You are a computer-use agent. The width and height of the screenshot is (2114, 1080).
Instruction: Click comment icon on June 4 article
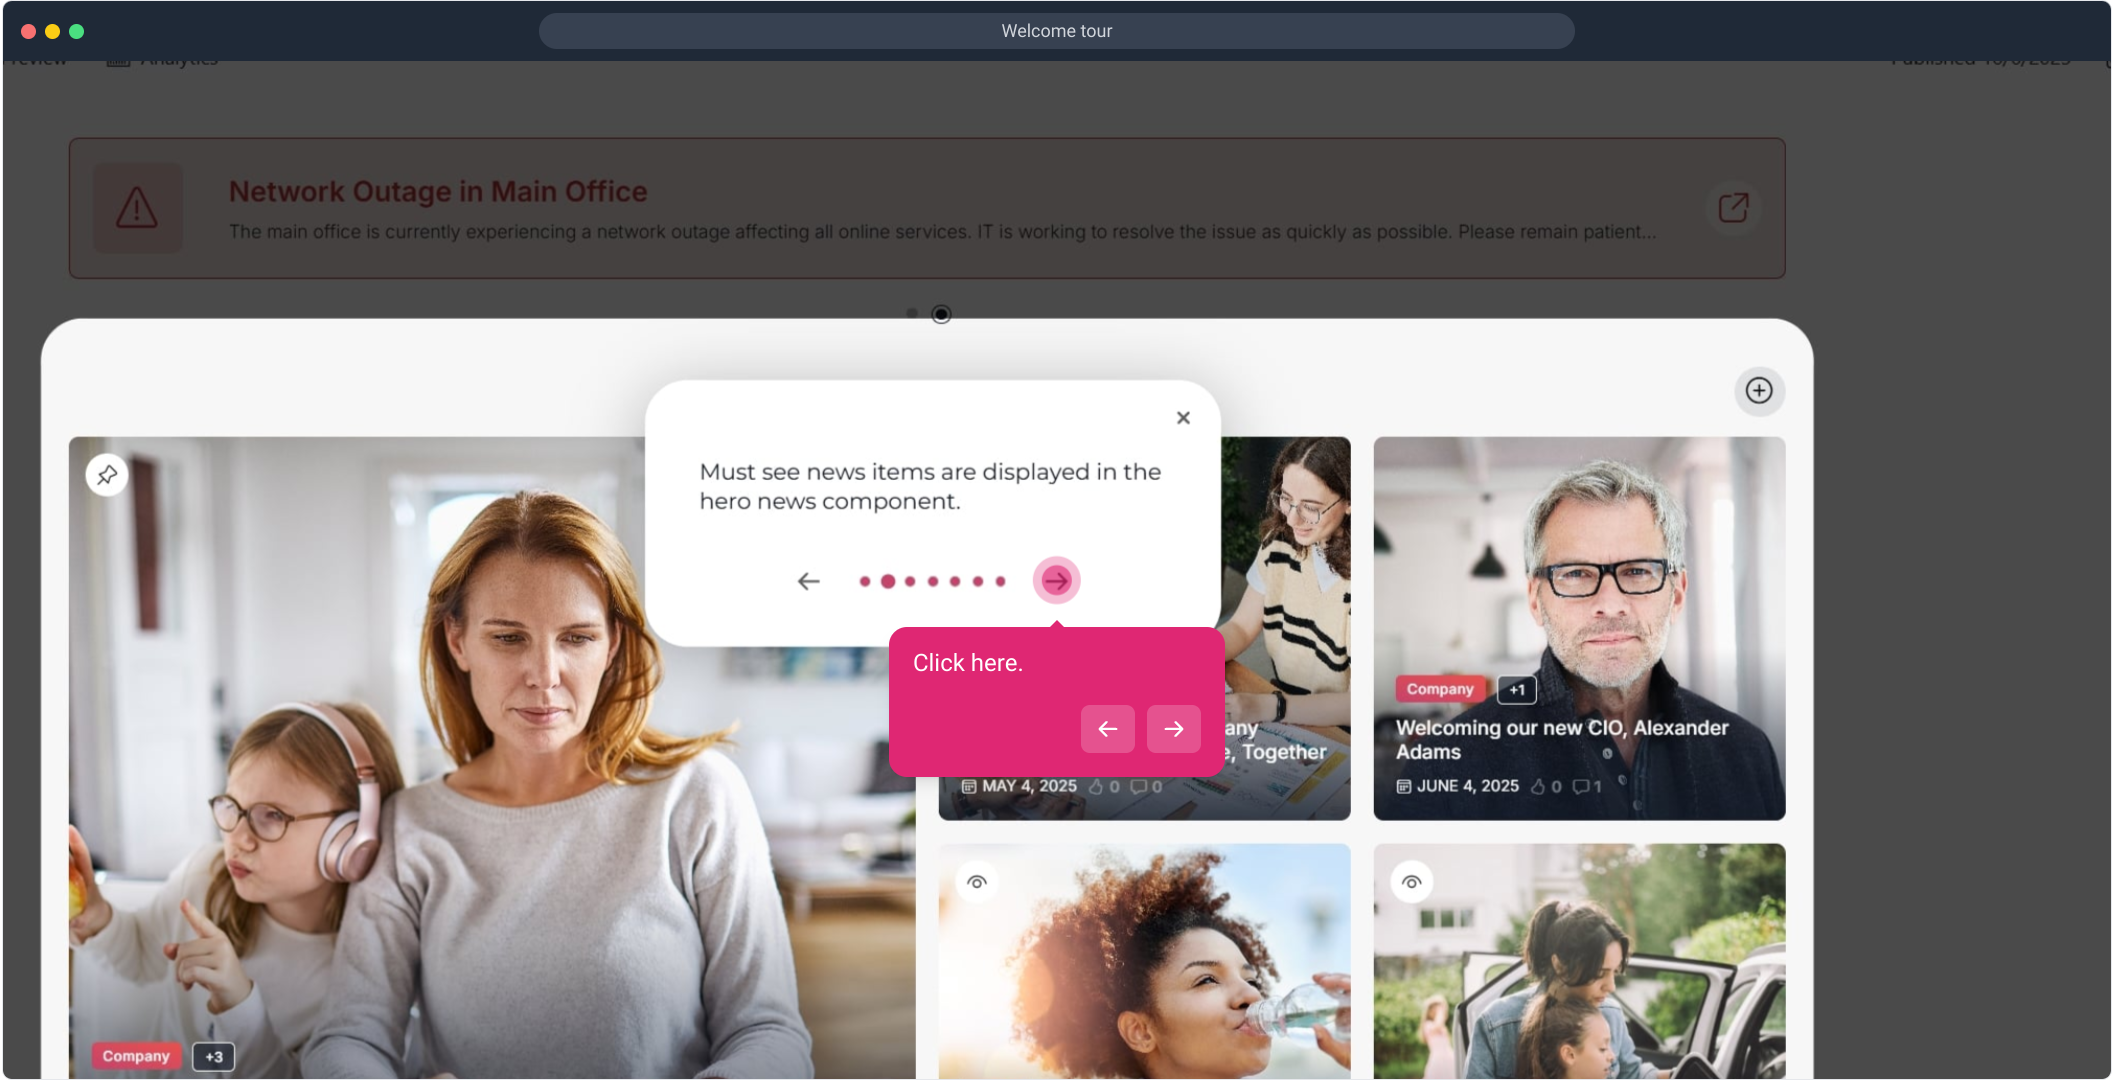pyautogui.click(x=1581, y=787)
